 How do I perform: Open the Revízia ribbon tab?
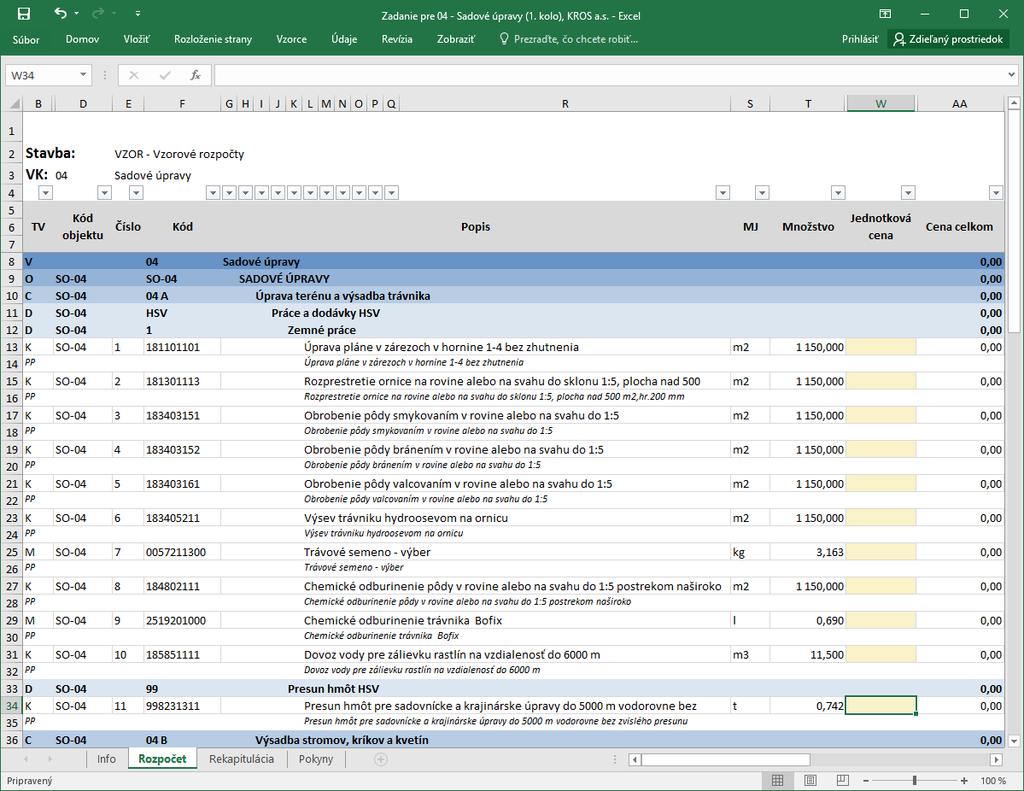[x=397, y=39]
